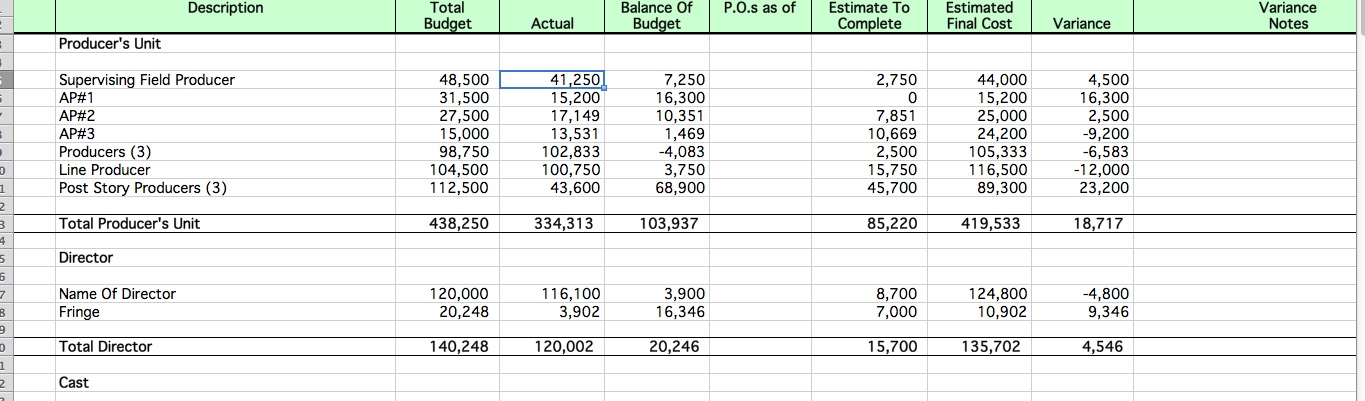Click the Variance Notes column header
The width and height of the screenshot is (1365, 401).
(x=1287, y=16)
